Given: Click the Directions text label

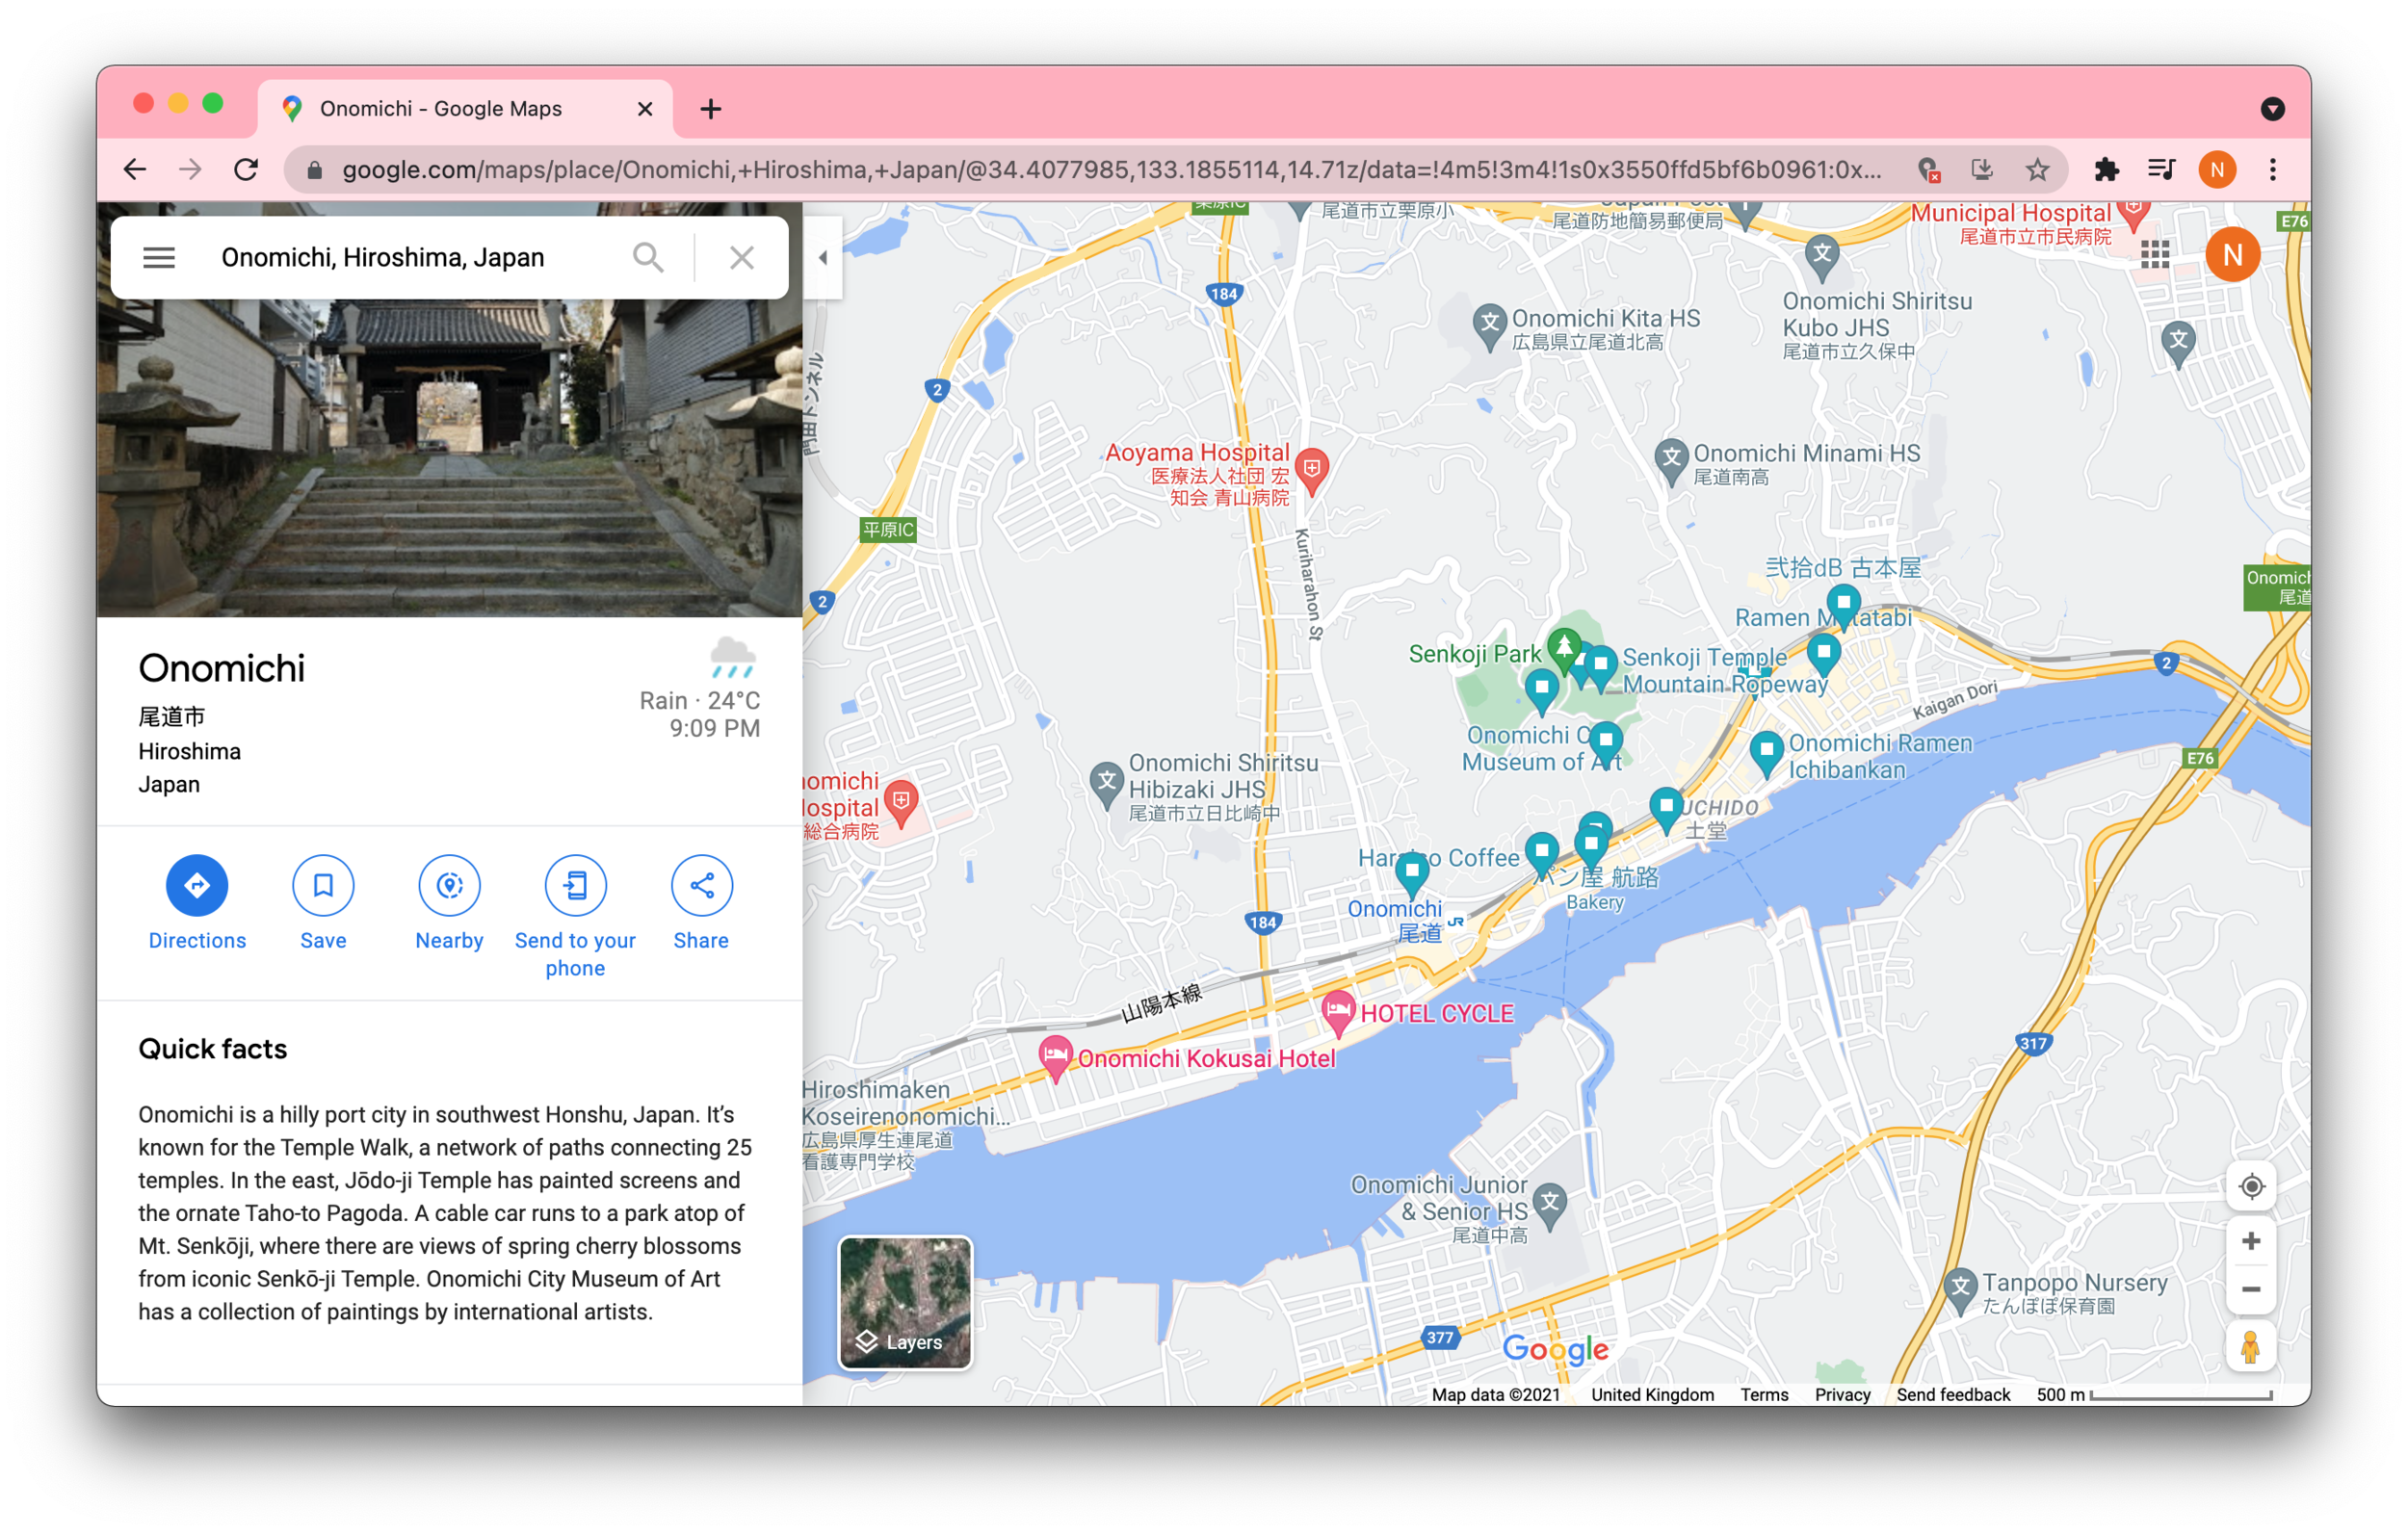Looking at the screenshot, I should (x=197, y=940).
